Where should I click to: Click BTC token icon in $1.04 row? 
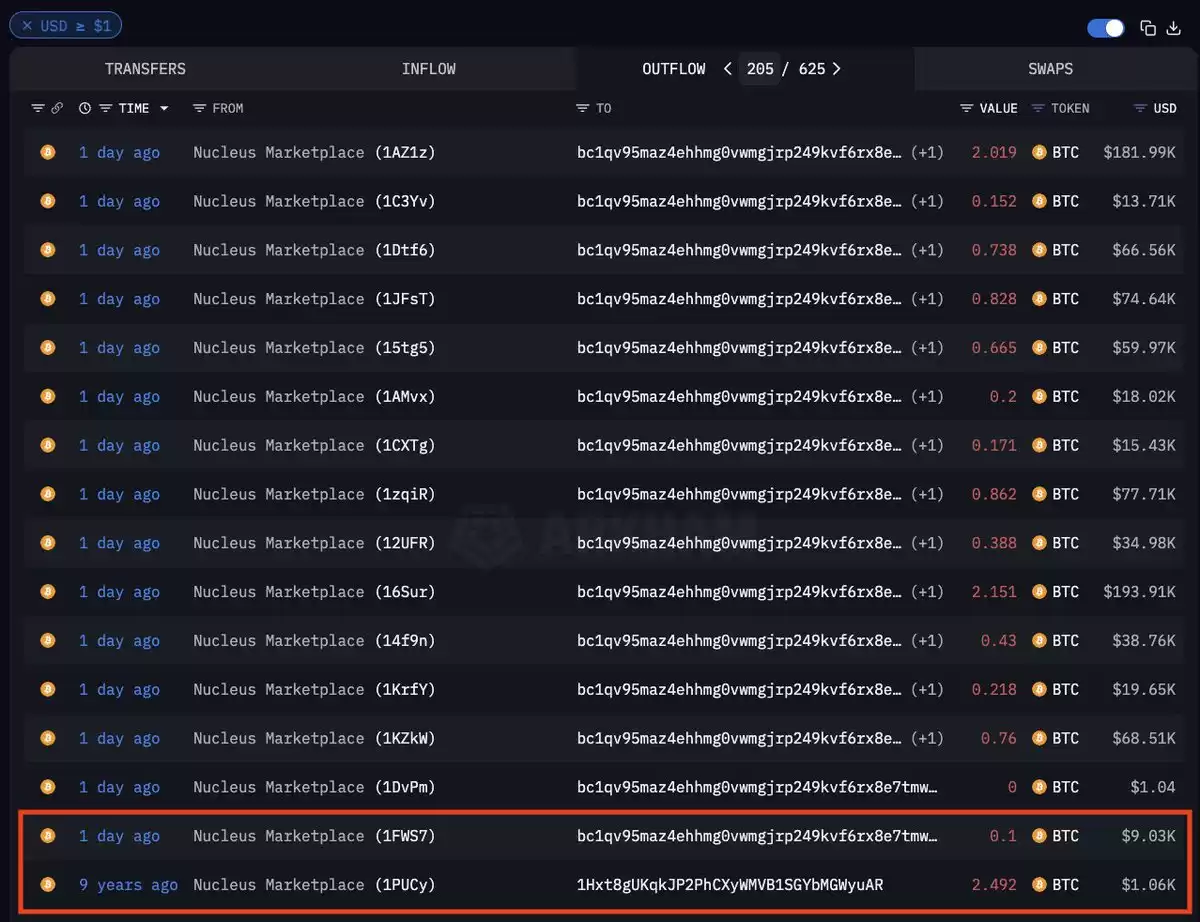click(x=1039, y=787)
